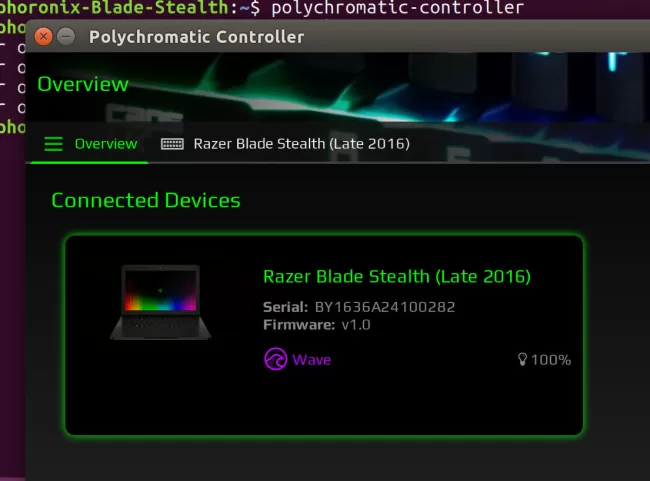
Task: Click empty area inside the device card
Action: pyautogui.click(x=323, y=402)
